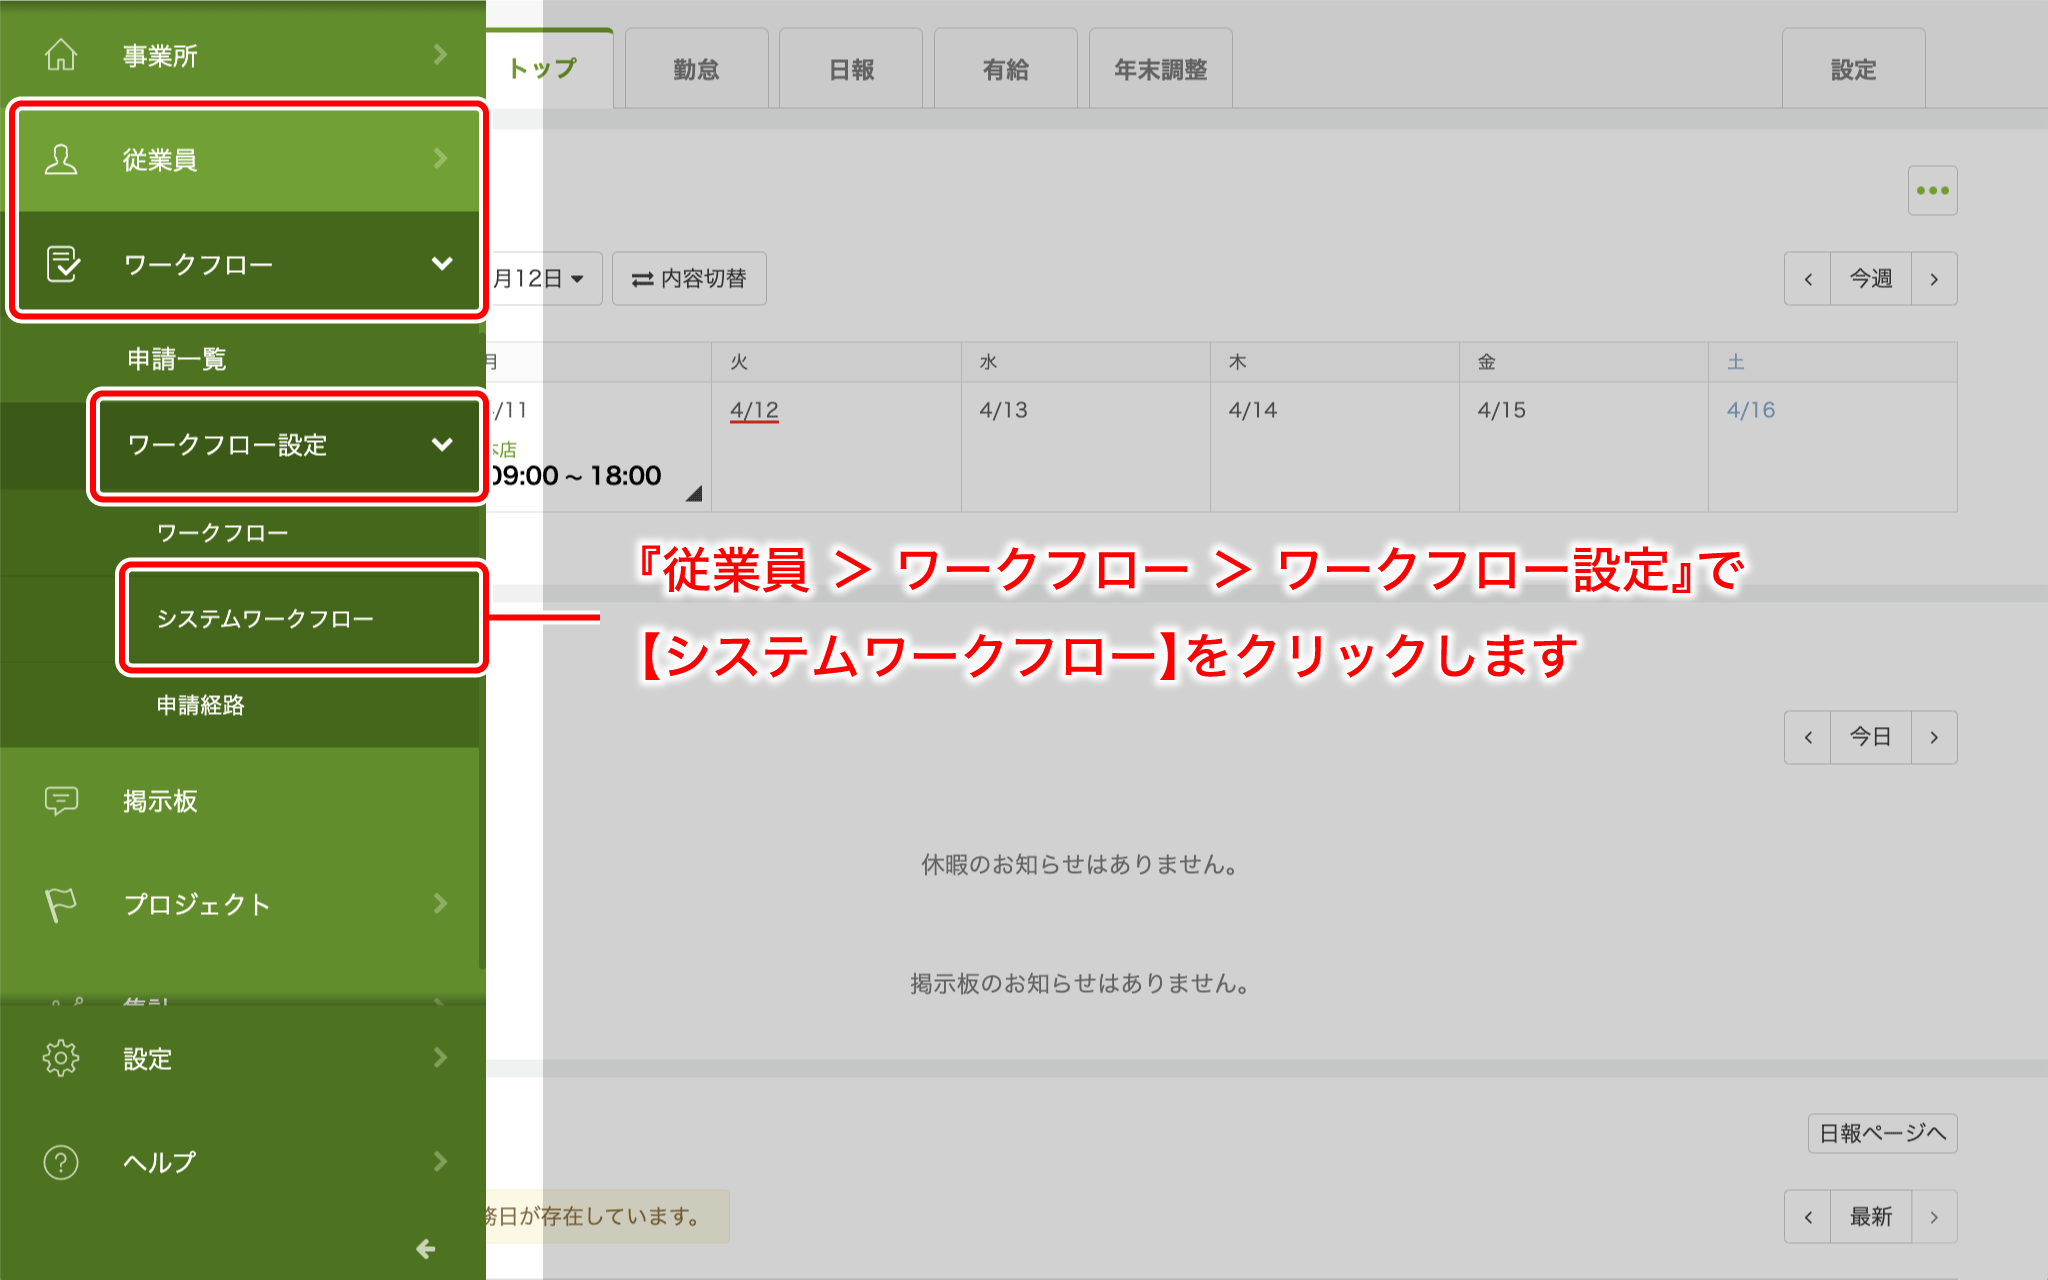Open ワークフロー item under ワークフロー設定

click(222, 533)
